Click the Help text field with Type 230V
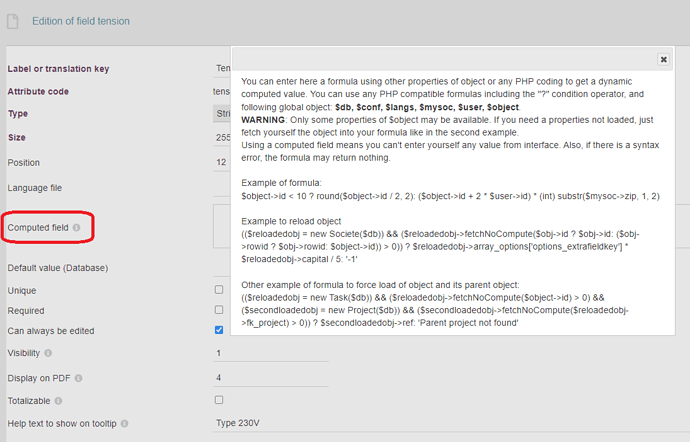Image resolution: width=690 pixels, height=442 pixels. point(451,423)
